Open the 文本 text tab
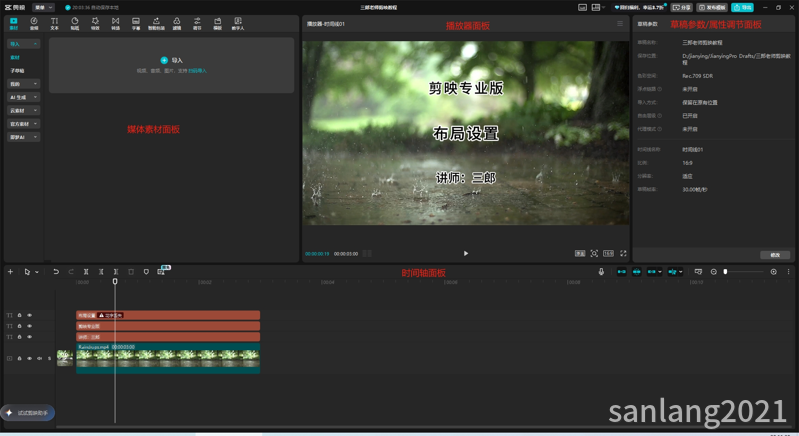 (55, 23)
